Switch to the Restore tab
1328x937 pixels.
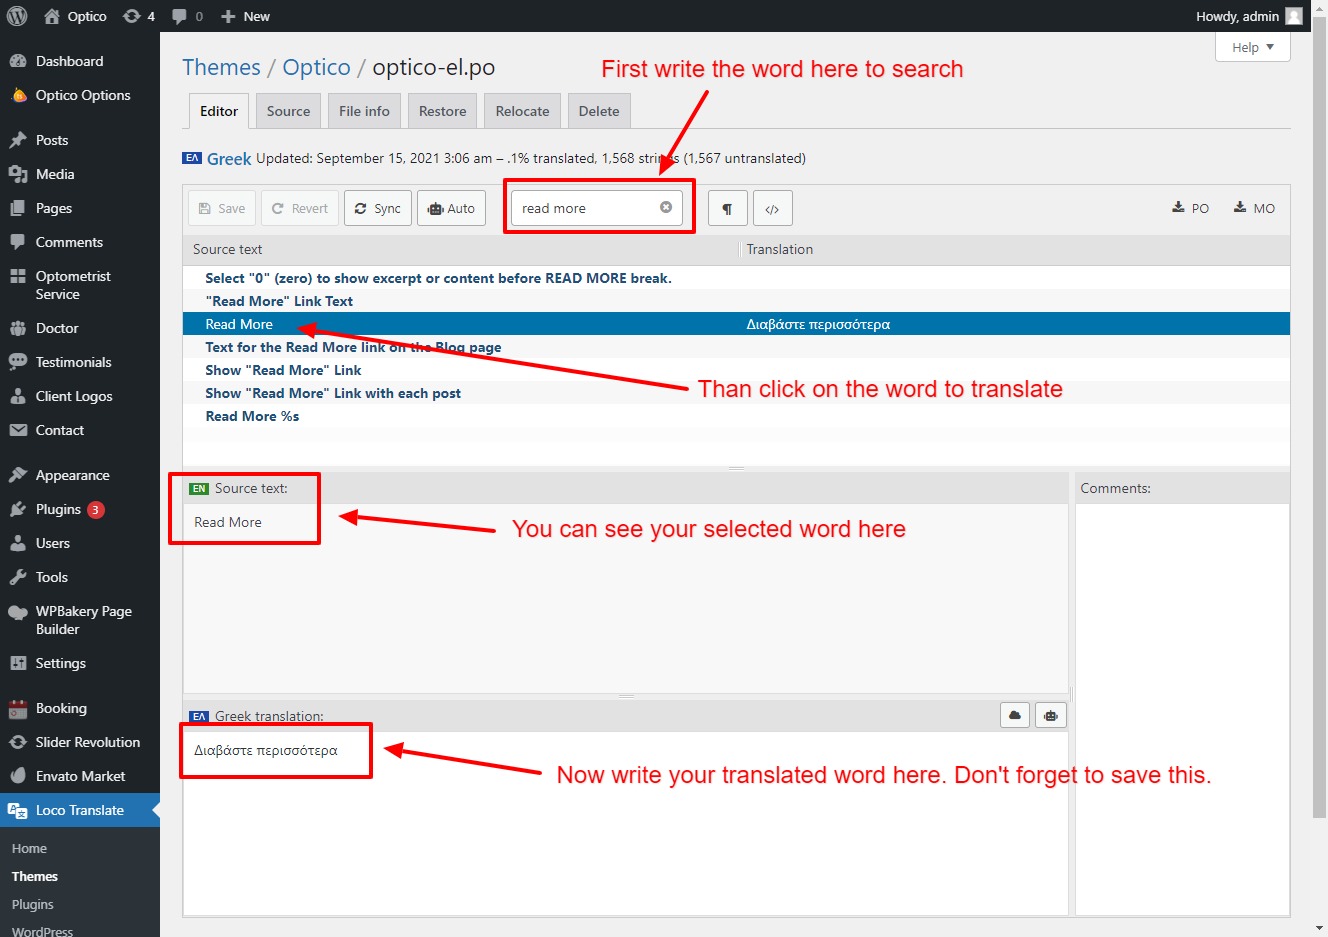click(442, 111)
